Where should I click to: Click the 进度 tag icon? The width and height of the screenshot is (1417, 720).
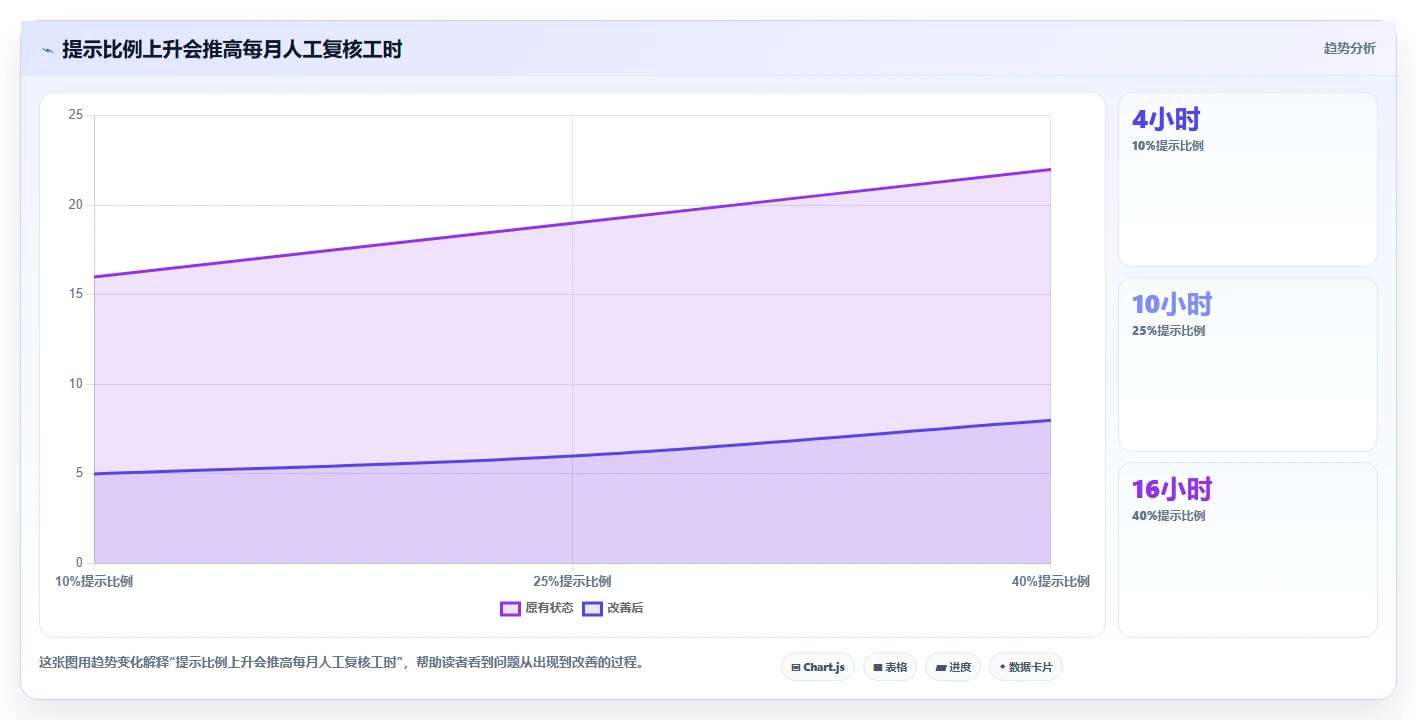(x=941, y=667)
